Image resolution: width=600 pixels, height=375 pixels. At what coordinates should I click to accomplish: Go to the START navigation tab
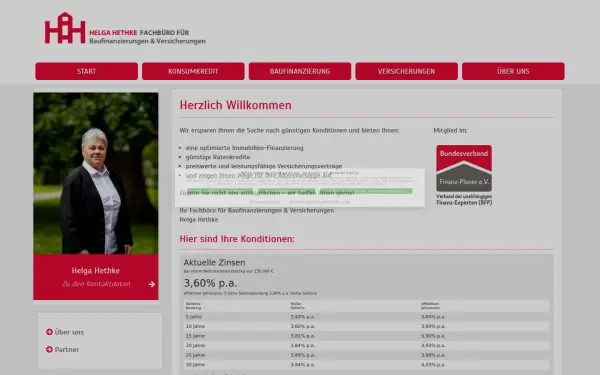tap(86, 71)
